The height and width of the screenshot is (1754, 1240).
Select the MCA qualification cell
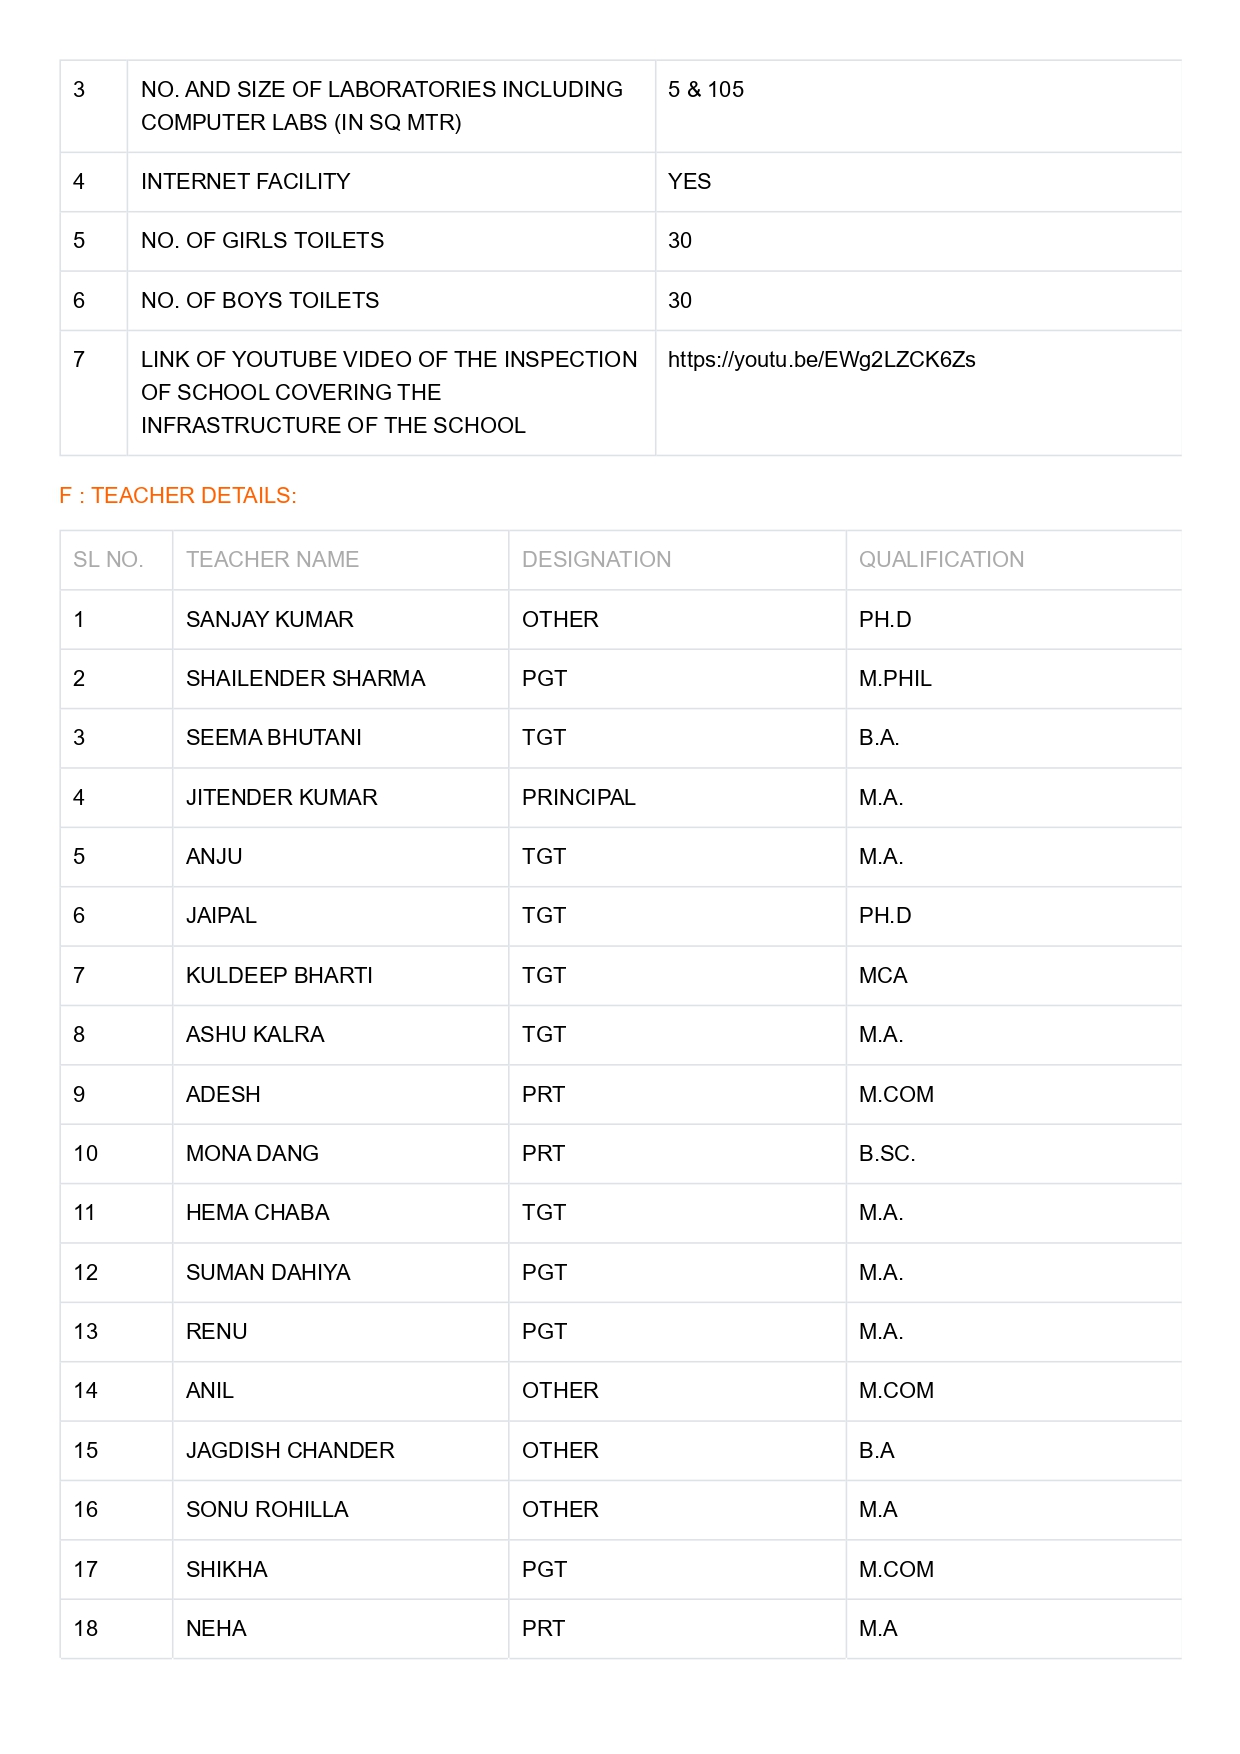point(882,976)
